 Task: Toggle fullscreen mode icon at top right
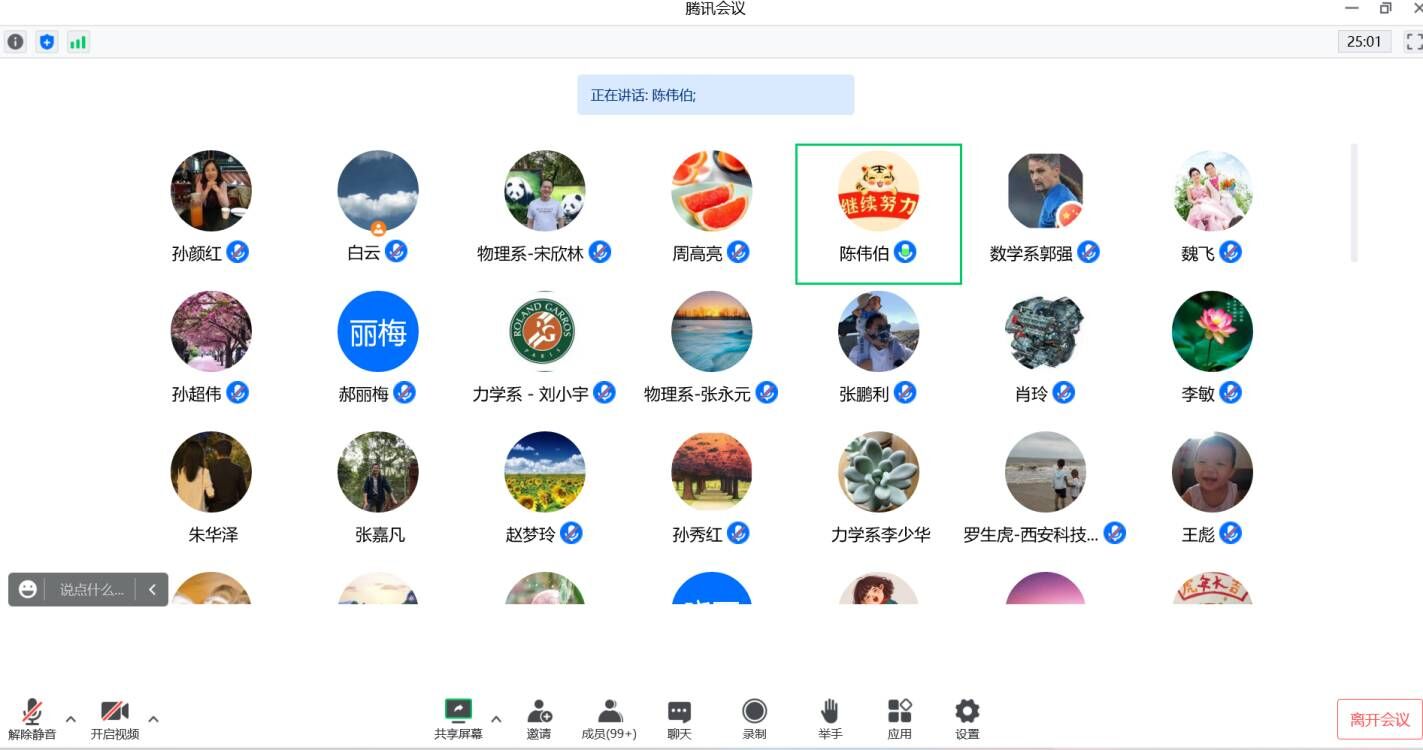(1413, 42)
